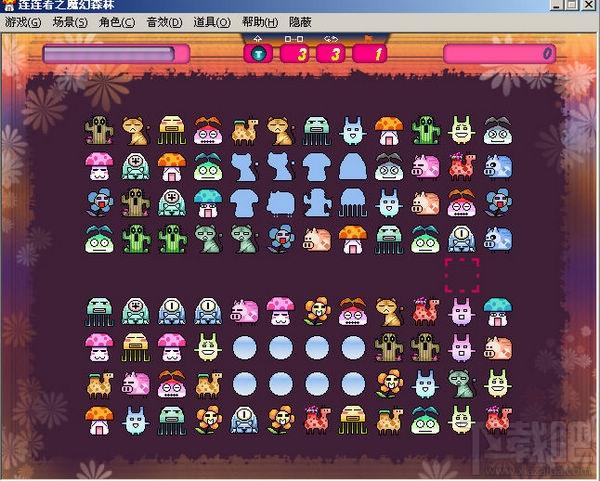Select the pink mushroom tile in second row
The width and height of the screenshot is (600, 481).
[x=99, y=167]
